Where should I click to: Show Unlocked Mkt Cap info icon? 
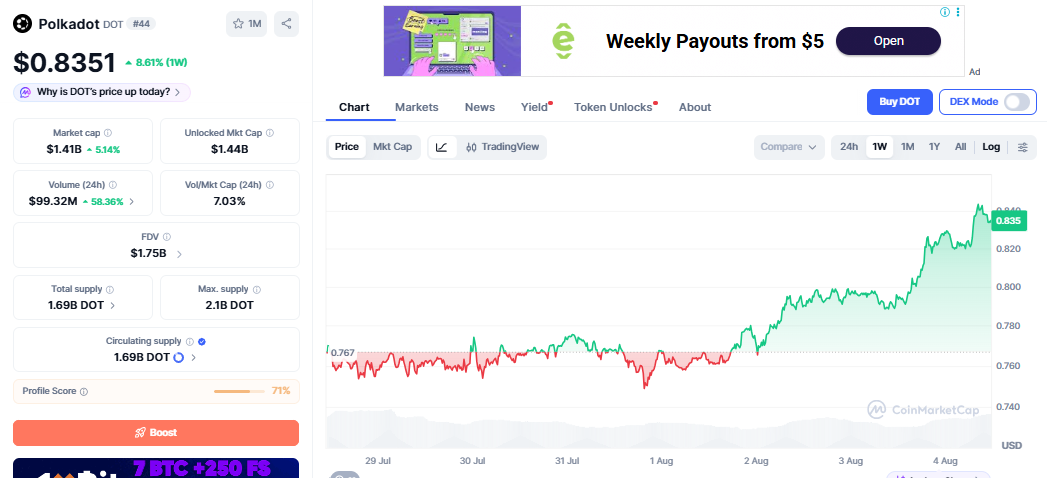[270, 133]
